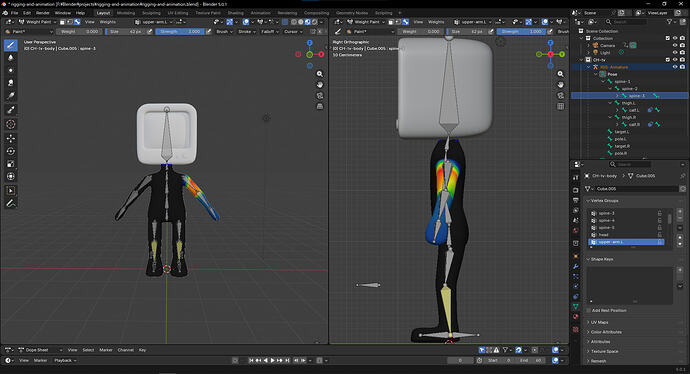Screen dimensions: 690x374
Task: Open the Render properties tab
Action: pos(576,190)
